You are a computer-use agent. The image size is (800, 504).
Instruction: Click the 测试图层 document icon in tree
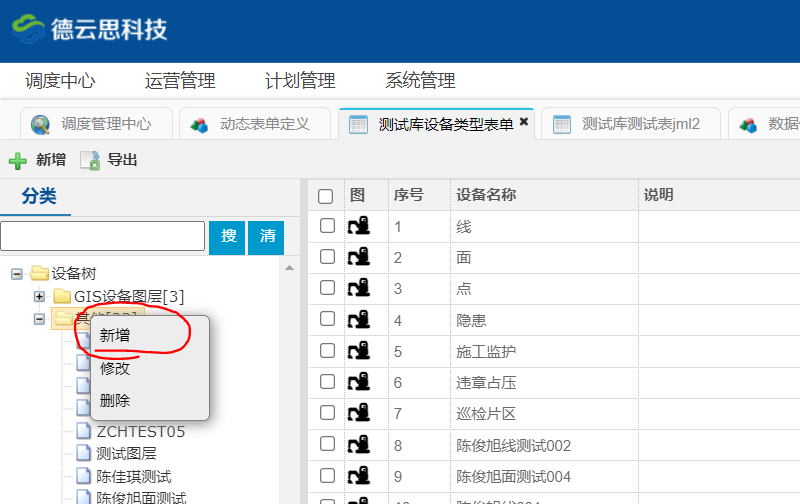pyautogui.click(x=85, y=454)
